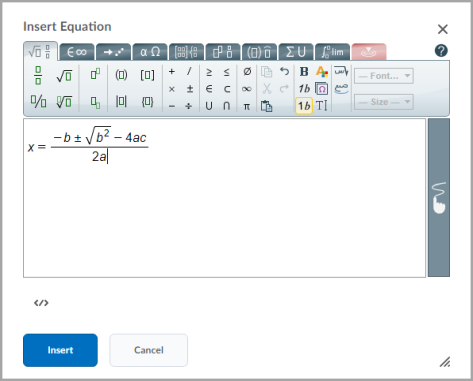Insert the pi symbol
This screenshot has height=381, width=473.
(x=247, y=106)
